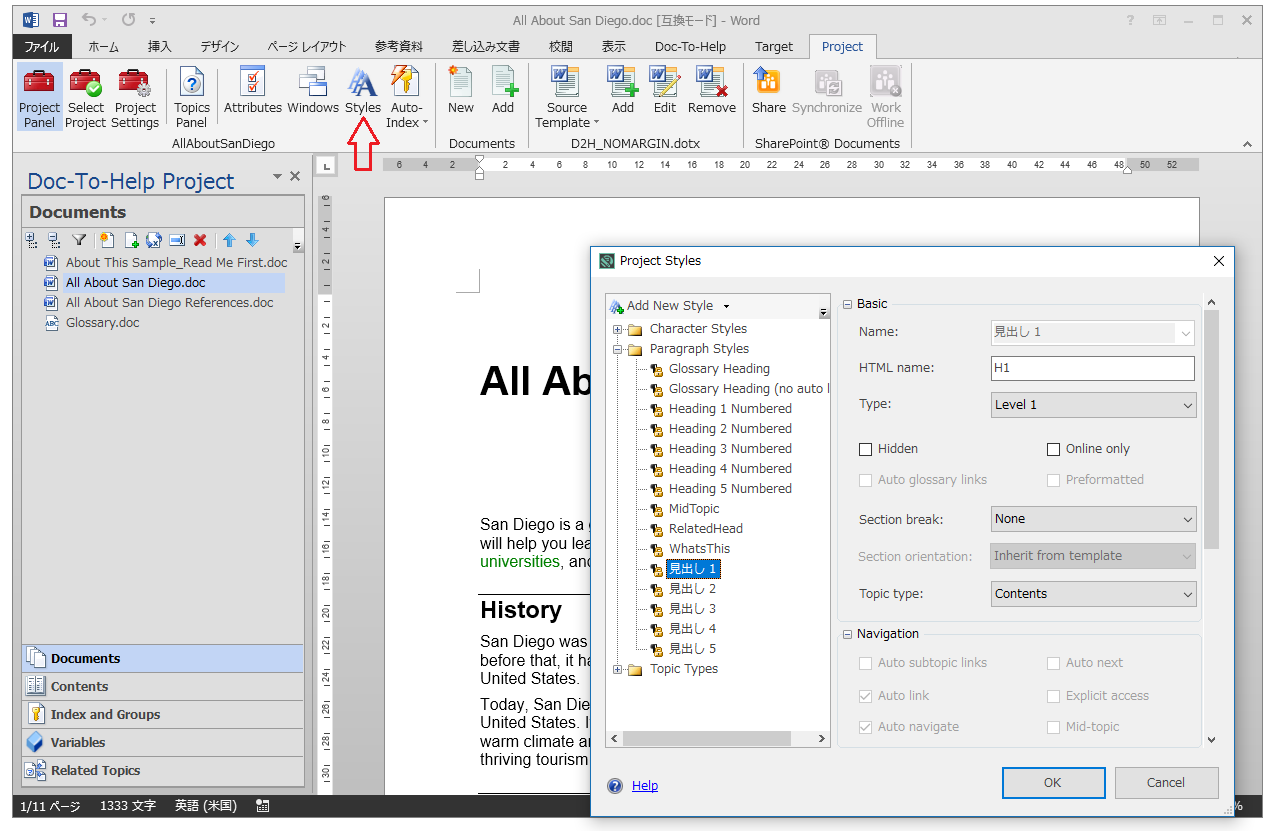This screenshot has width=1275, height=831.
Task: Click the Collapse All tree icon in Documents
Action: (x=54, y=240)
